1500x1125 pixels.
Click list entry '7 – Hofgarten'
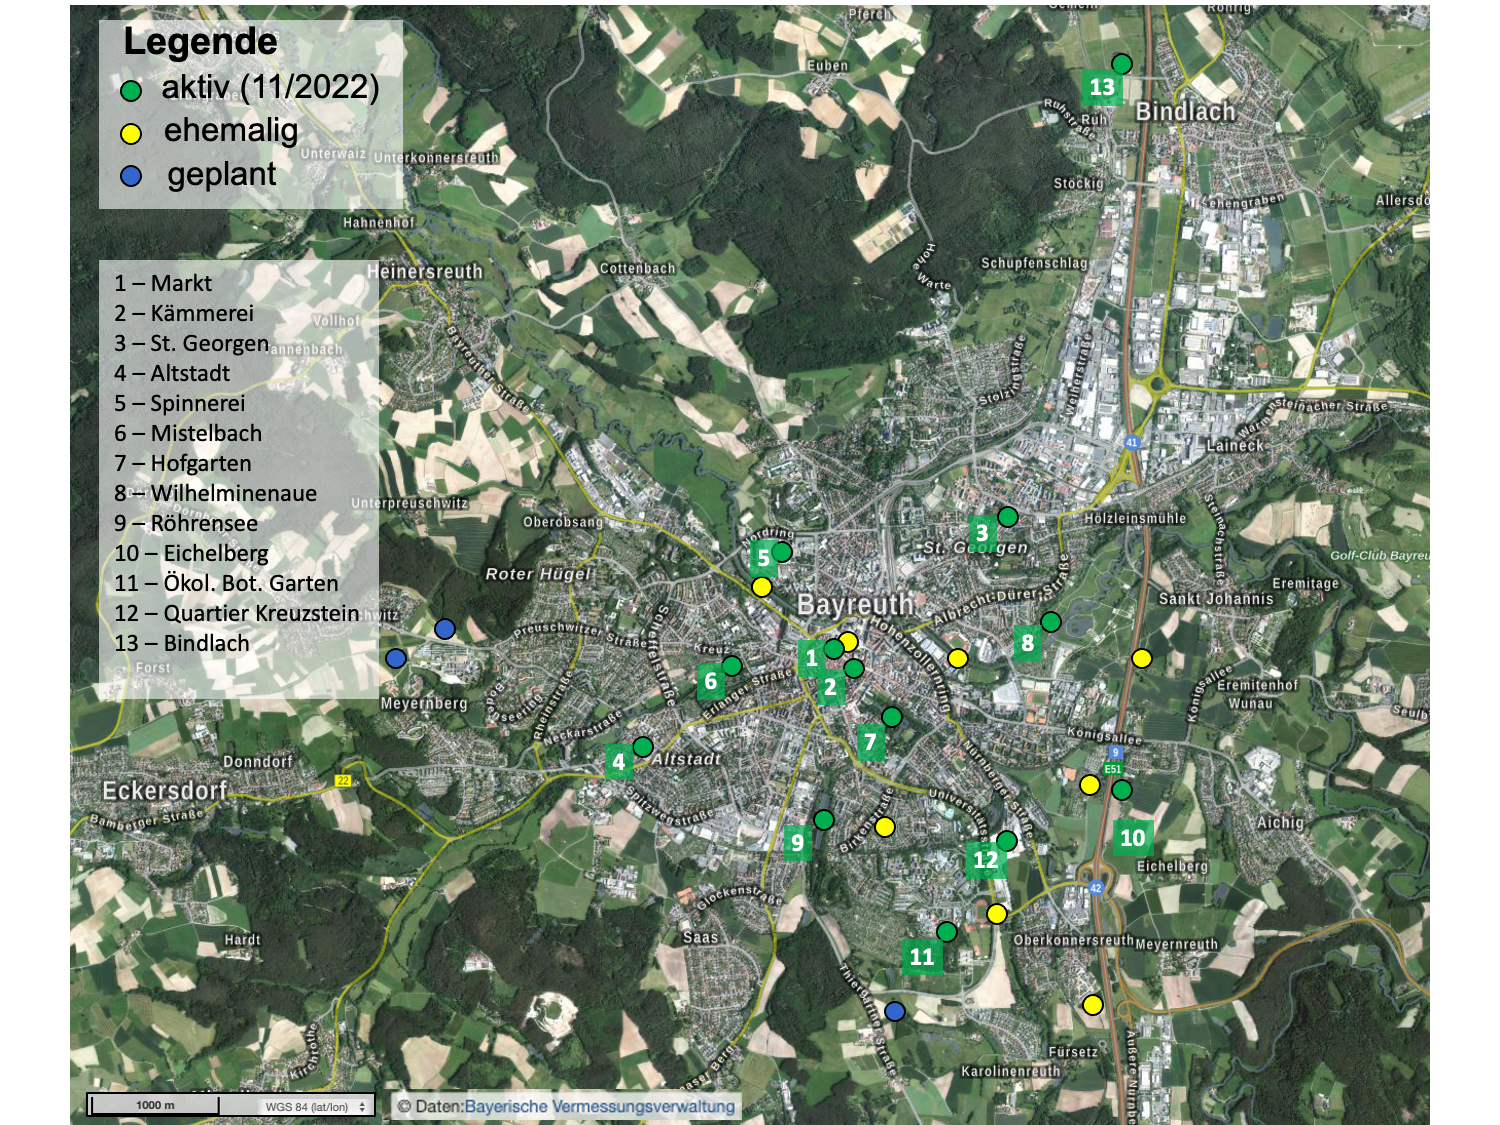tap(183, 463)
